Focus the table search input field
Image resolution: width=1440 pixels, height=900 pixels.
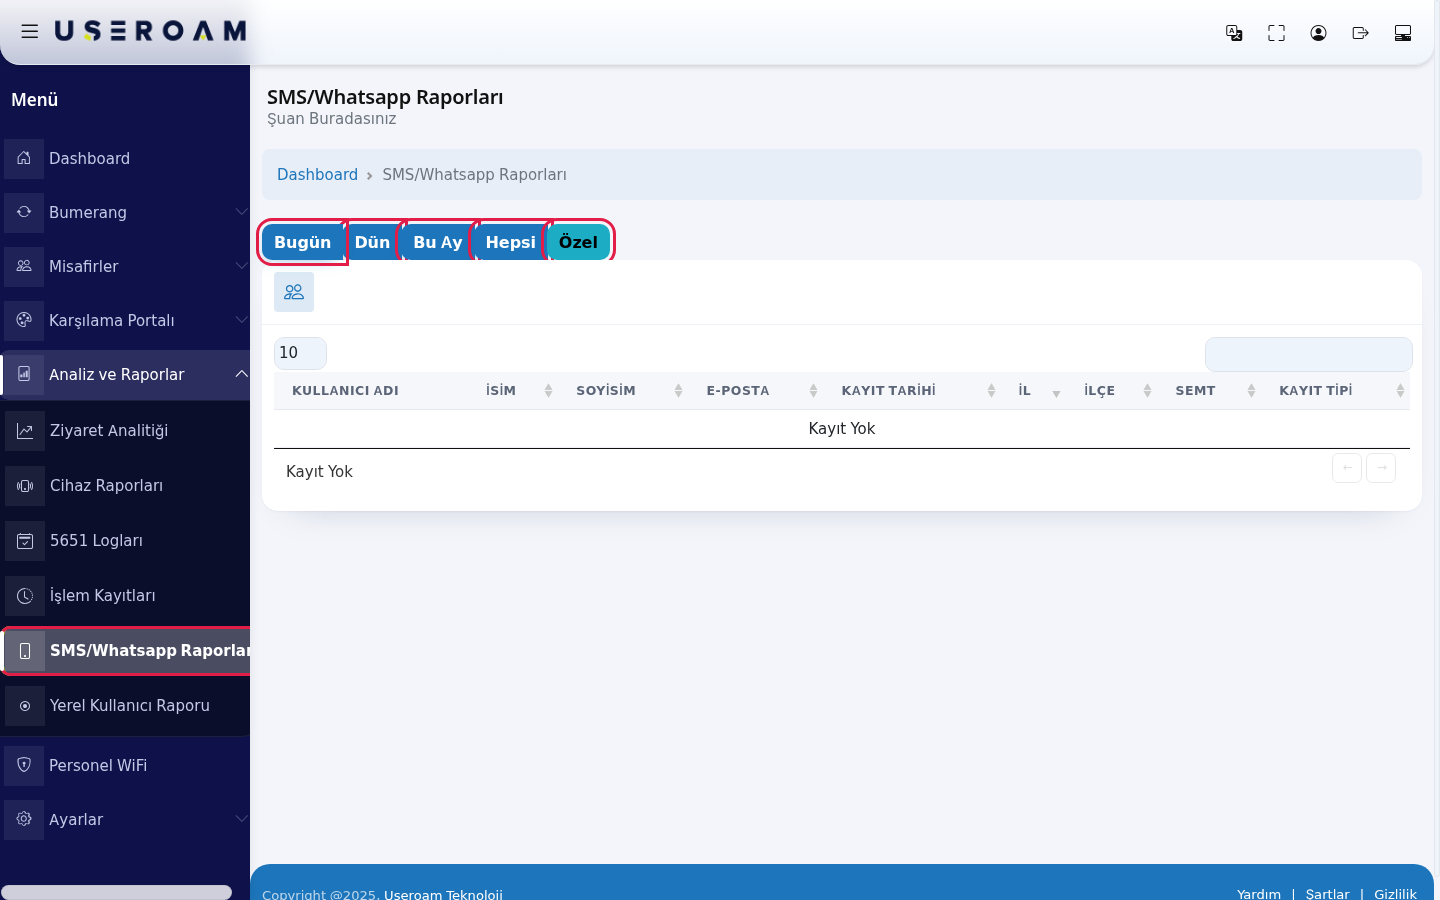[1308, 354]
